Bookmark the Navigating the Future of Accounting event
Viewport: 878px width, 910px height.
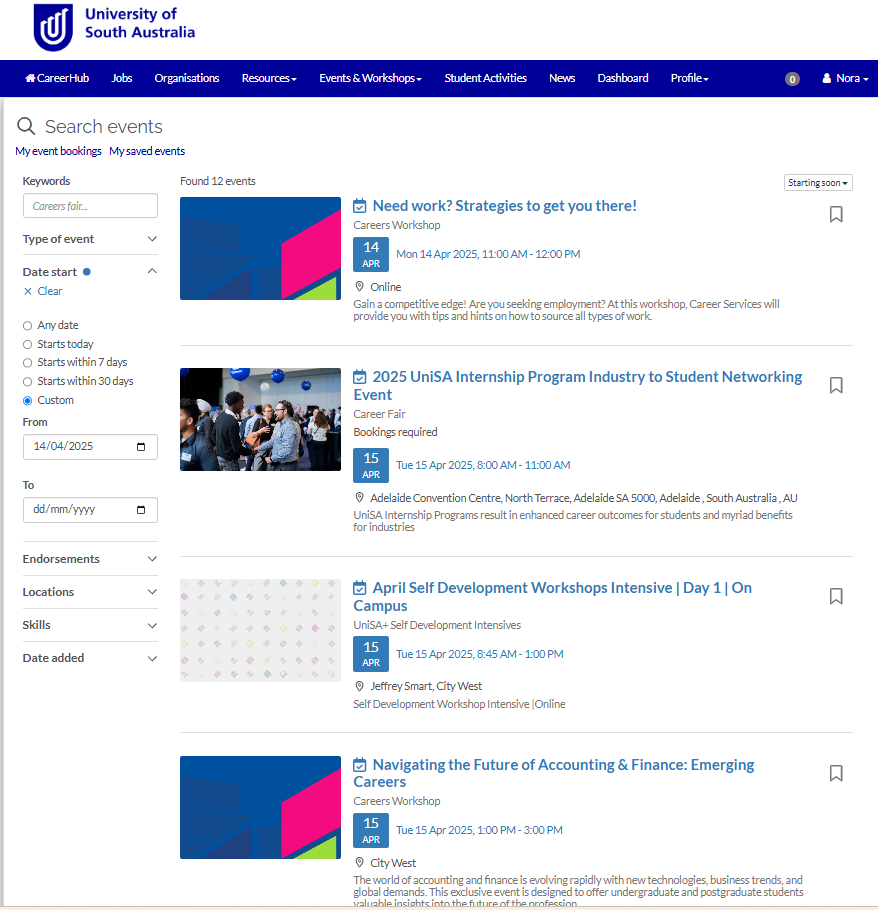pyautogui.click(x=836, y=773)
